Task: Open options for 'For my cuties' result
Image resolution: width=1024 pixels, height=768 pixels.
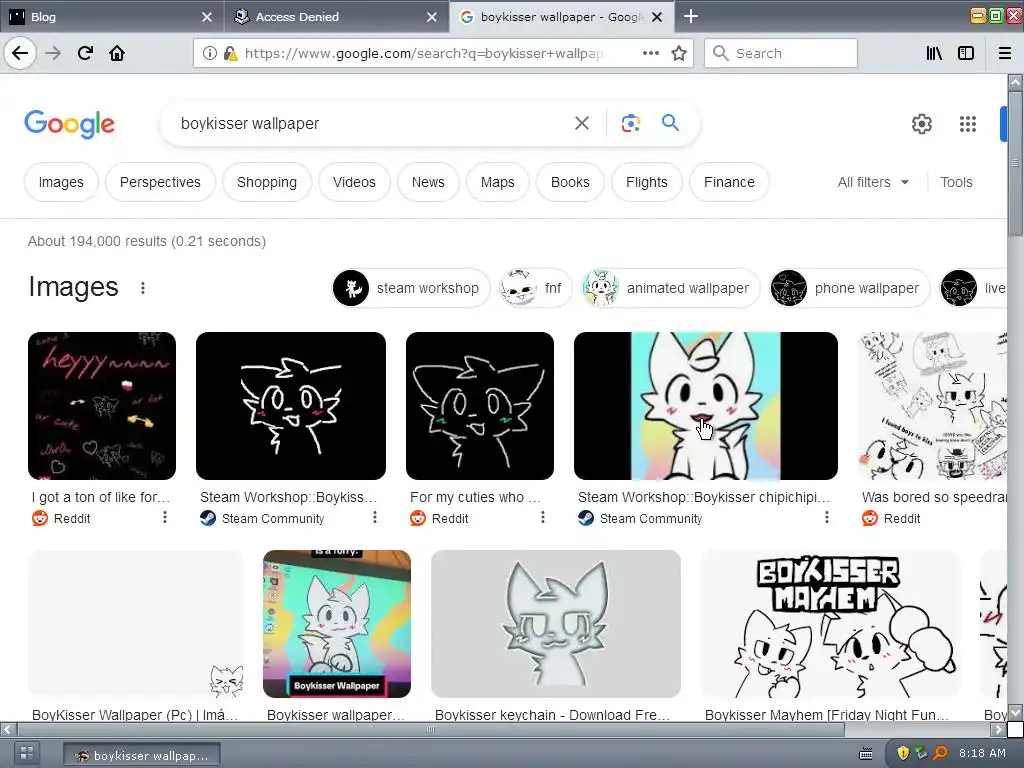Action: tap(543, 517)
